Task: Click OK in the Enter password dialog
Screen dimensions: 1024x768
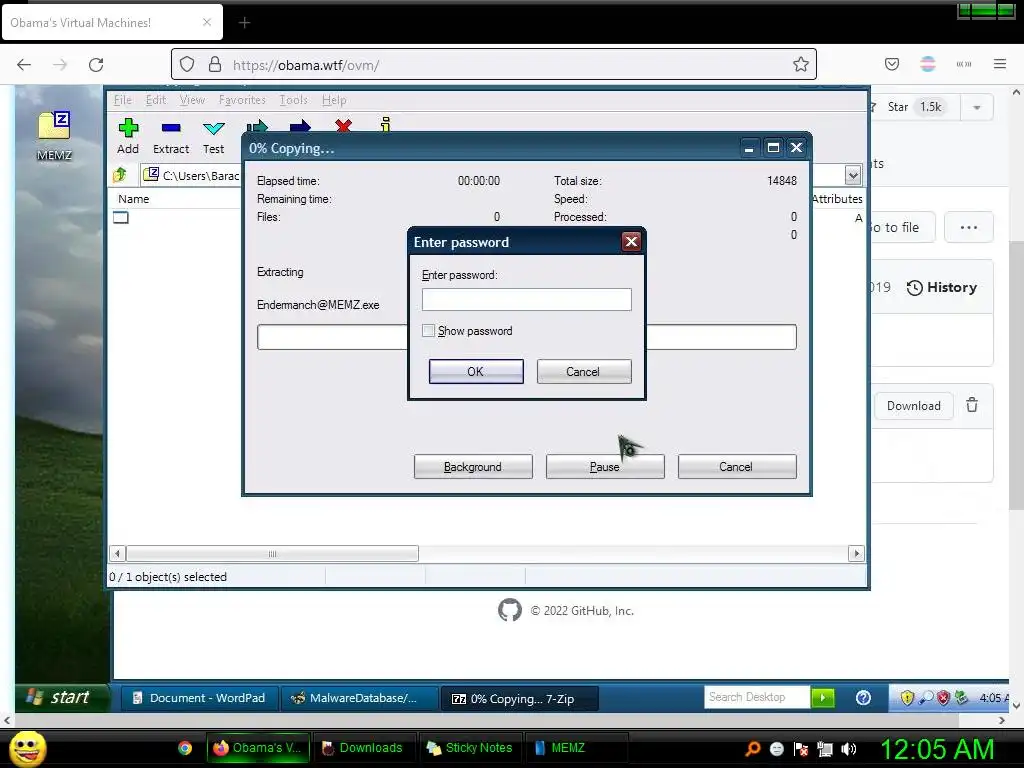Action: coord(476,372)
